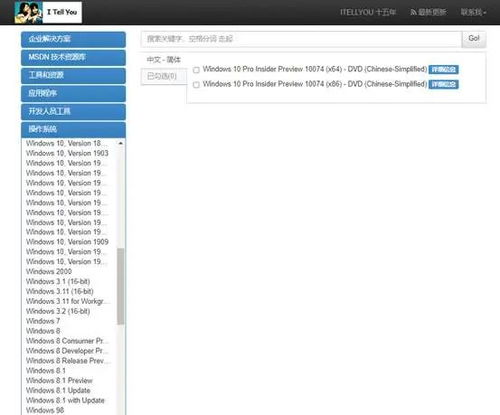Image resolution: width=500 pixels, height=415 pixels.
Task: Expand the 开发人员工具 sidebar section
Action: pyautogui.click(x=73, y=111)
